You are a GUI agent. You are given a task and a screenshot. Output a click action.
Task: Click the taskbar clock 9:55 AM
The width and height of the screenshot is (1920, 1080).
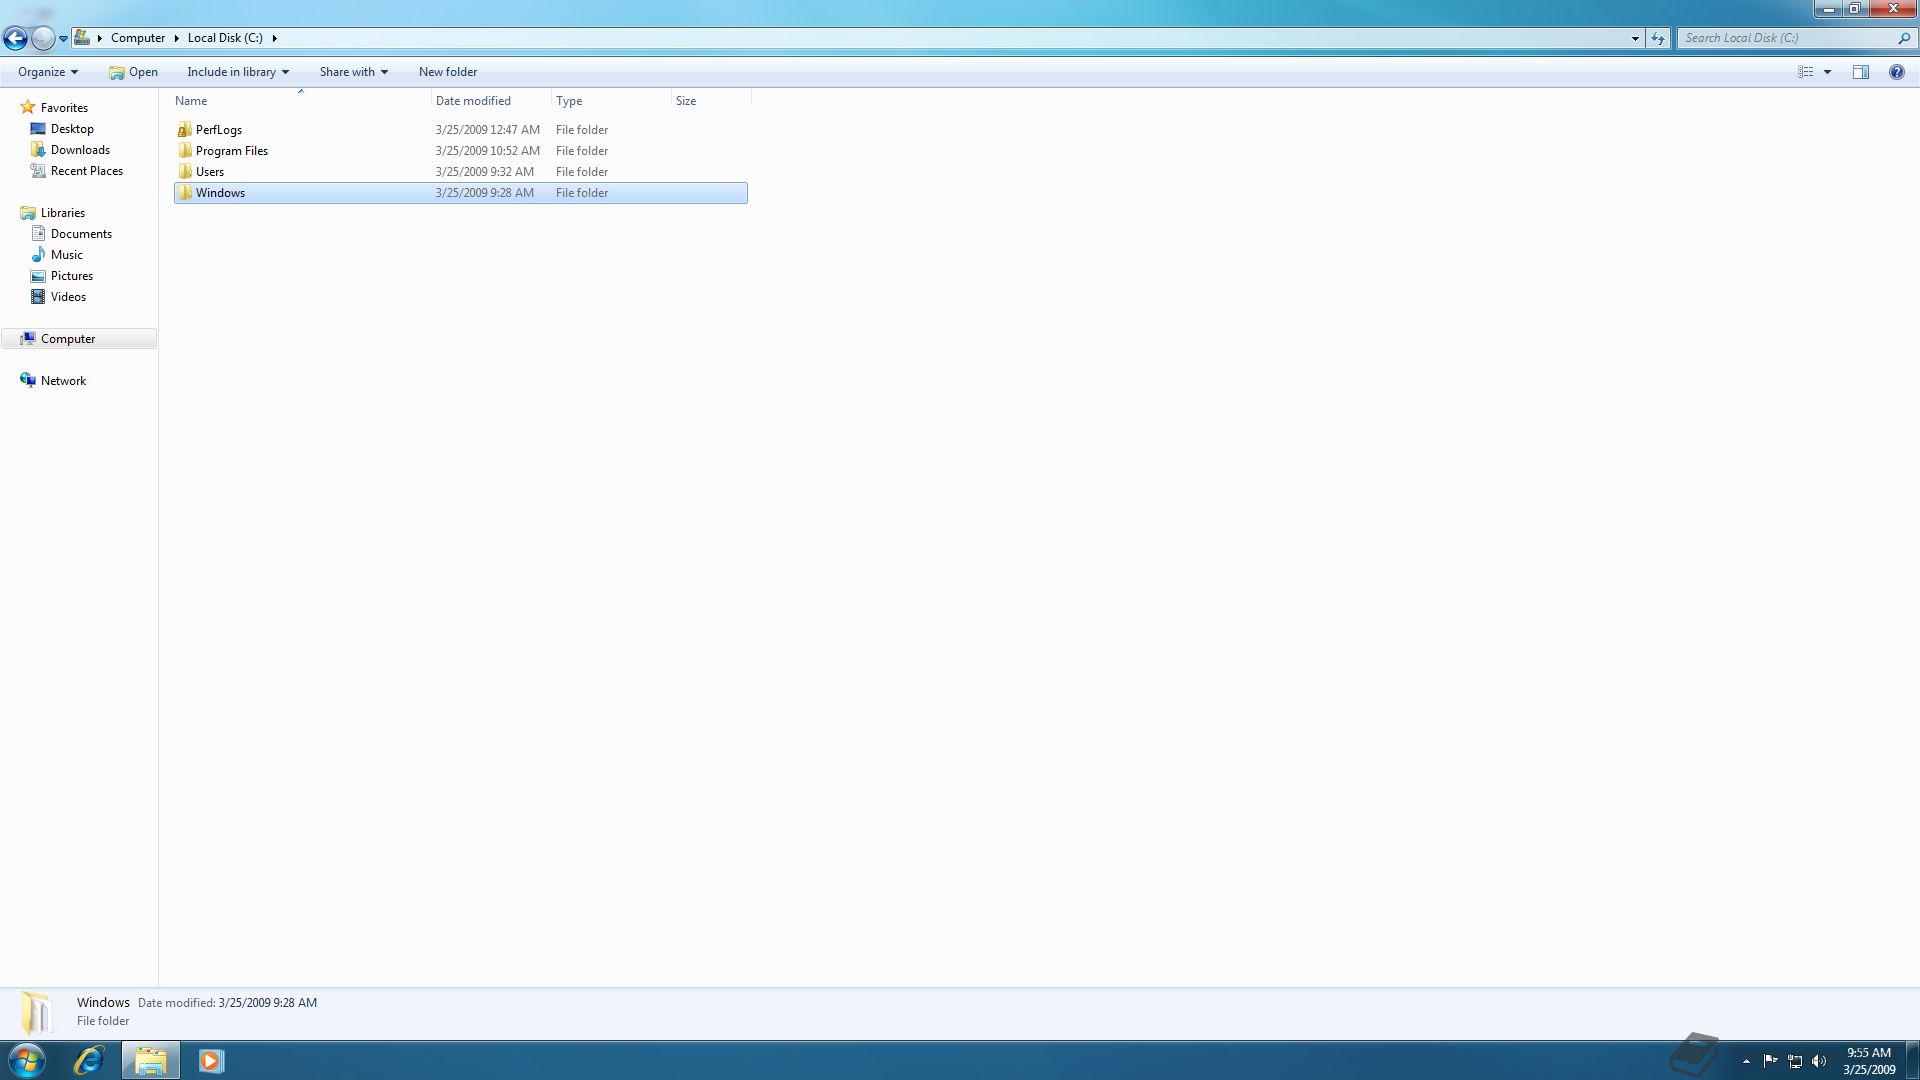coord(1869,1053)
